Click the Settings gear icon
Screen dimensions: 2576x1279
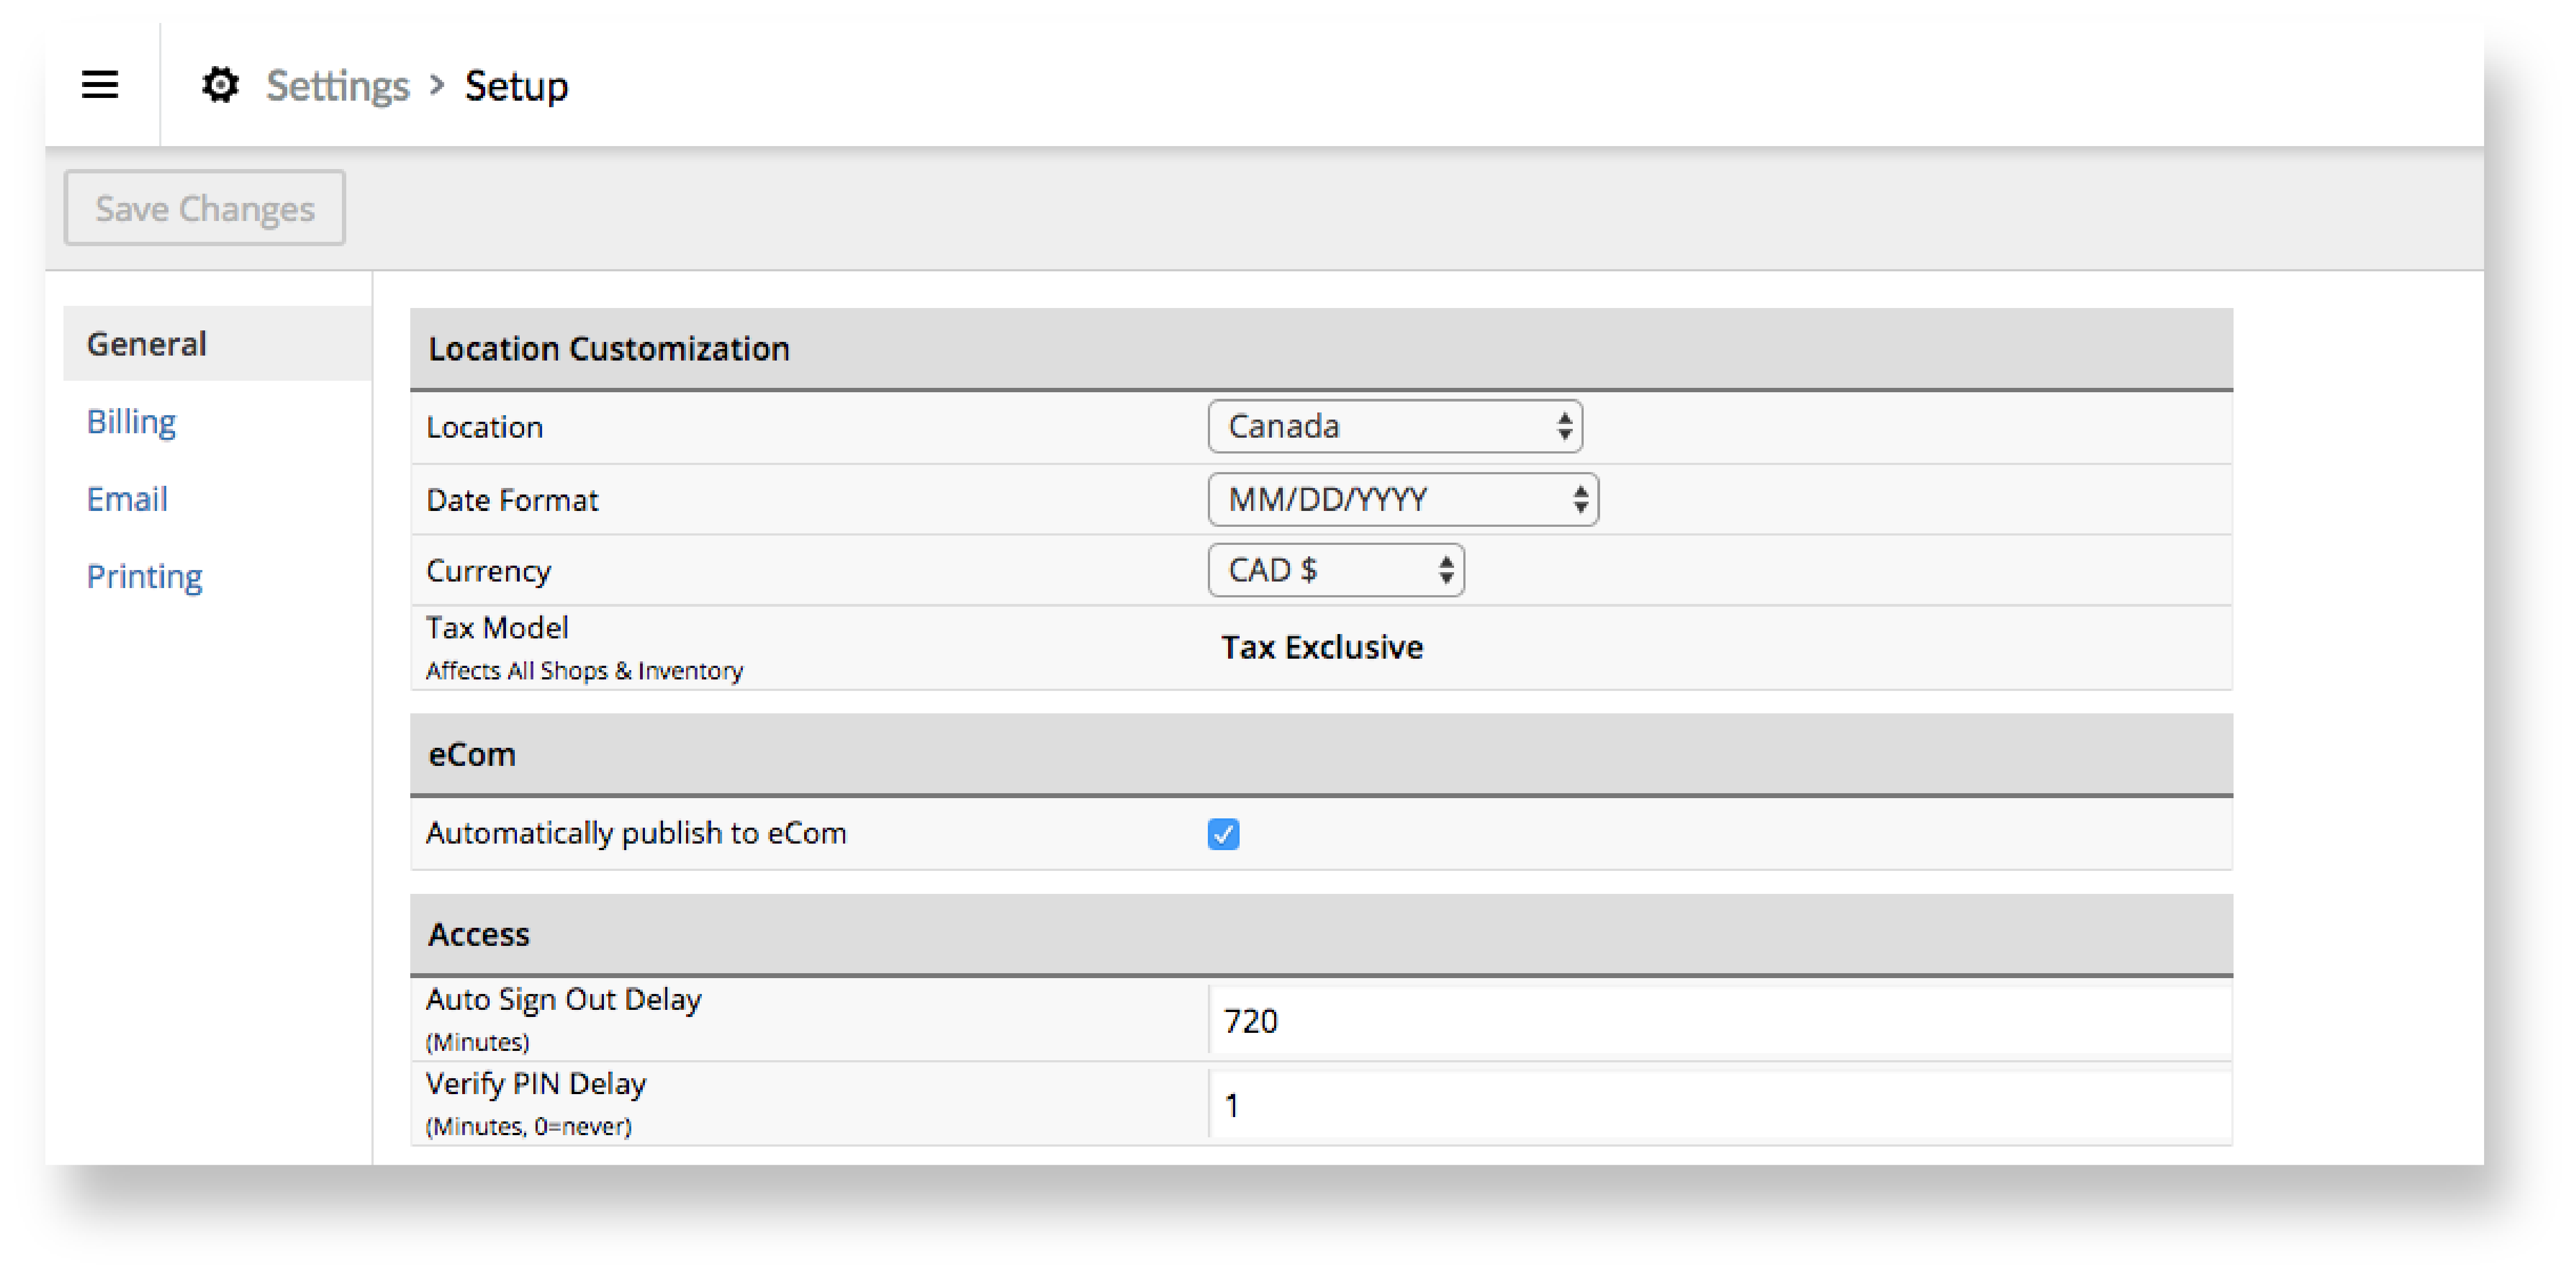click(x=220, y=85)
